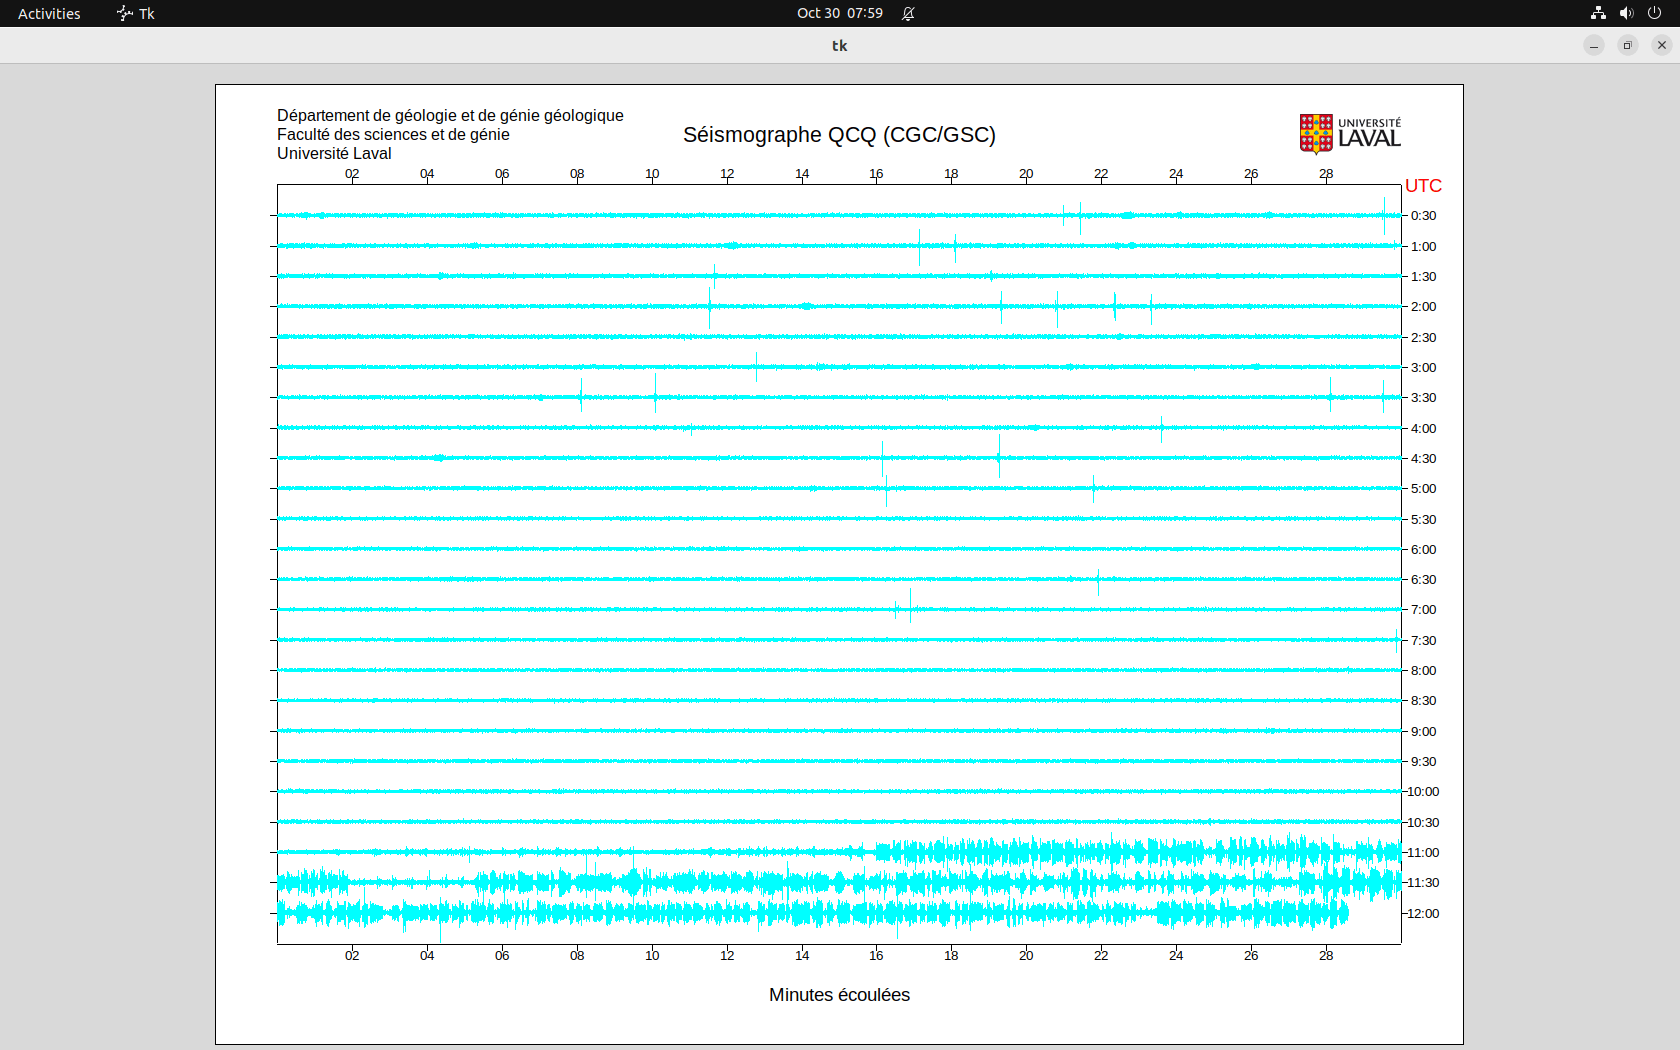The image size is (1680, 1050).
Task: Click the 11:00 time row label
Action: pos(1423,852)
